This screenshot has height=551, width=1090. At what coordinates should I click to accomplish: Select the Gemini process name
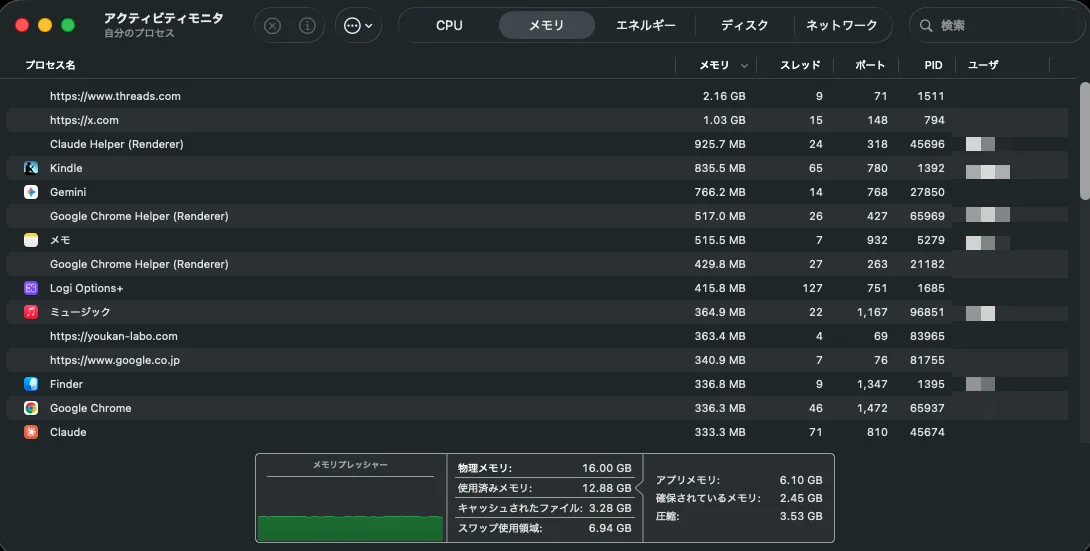(68, 192)
